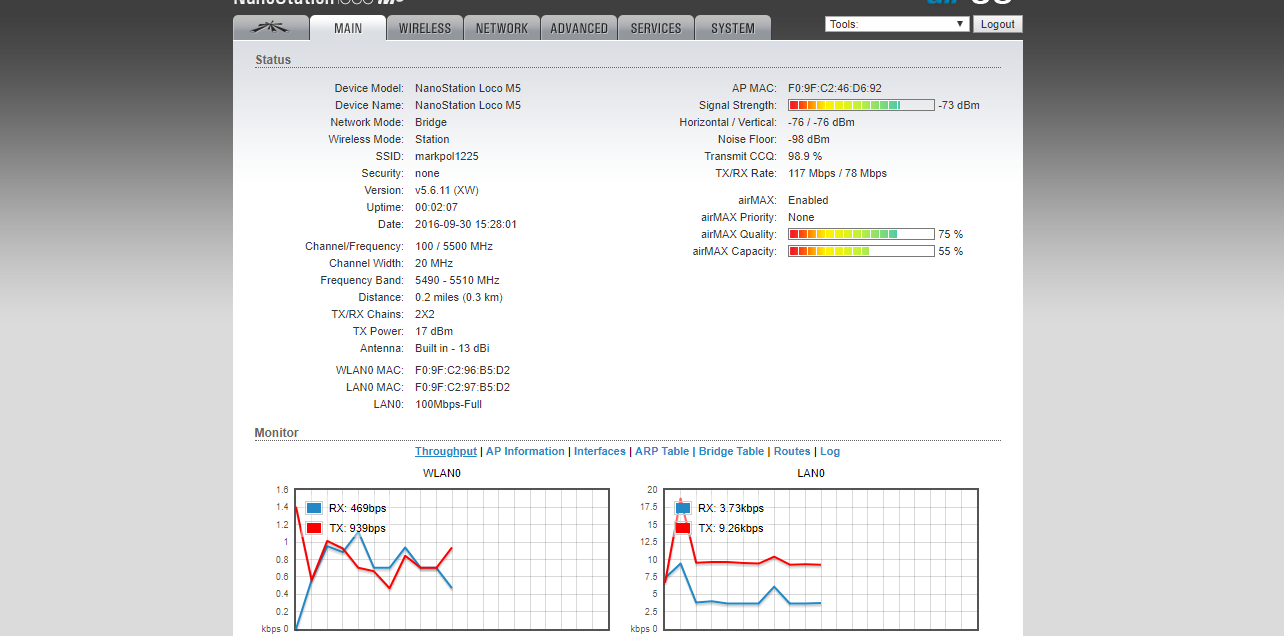Show the ARP Table

[662, 452]
